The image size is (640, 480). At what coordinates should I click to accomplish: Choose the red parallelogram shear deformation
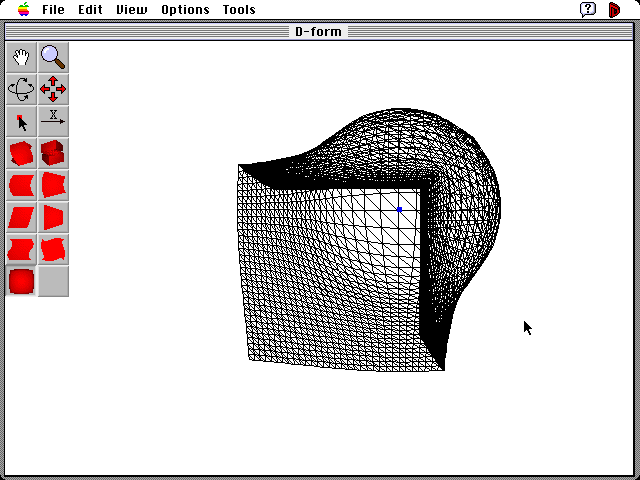click(21, 217)
